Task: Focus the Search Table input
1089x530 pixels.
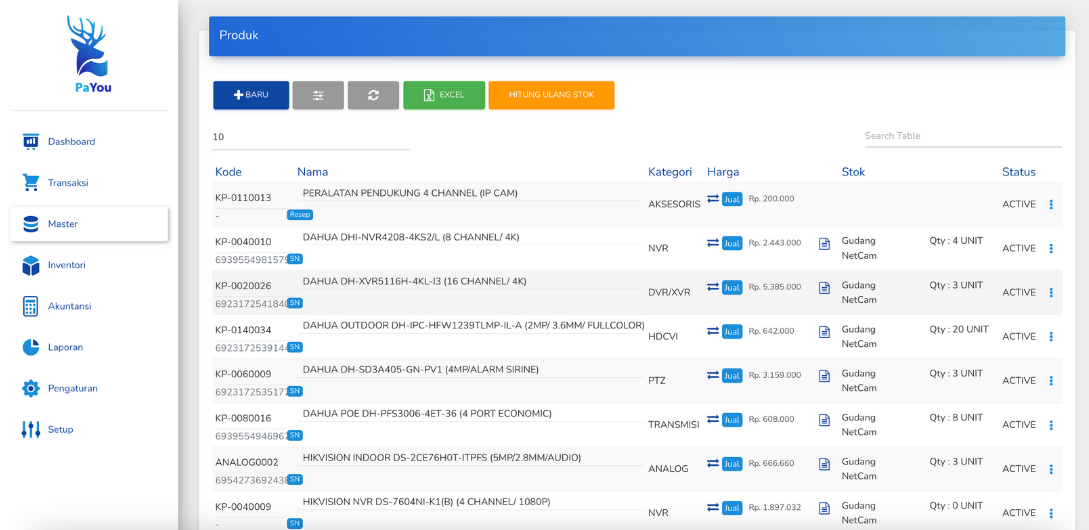Action: coord(963,136)
